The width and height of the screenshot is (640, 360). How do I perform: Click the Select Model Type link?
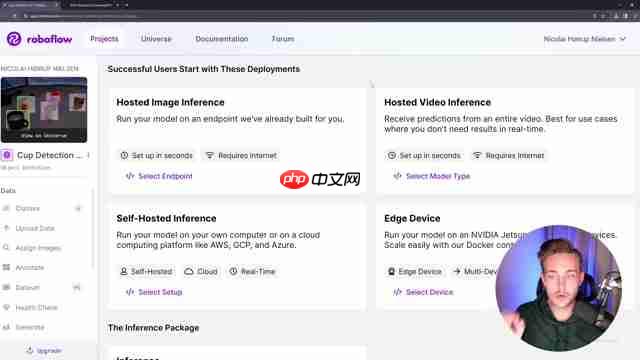tap(432, 176)
